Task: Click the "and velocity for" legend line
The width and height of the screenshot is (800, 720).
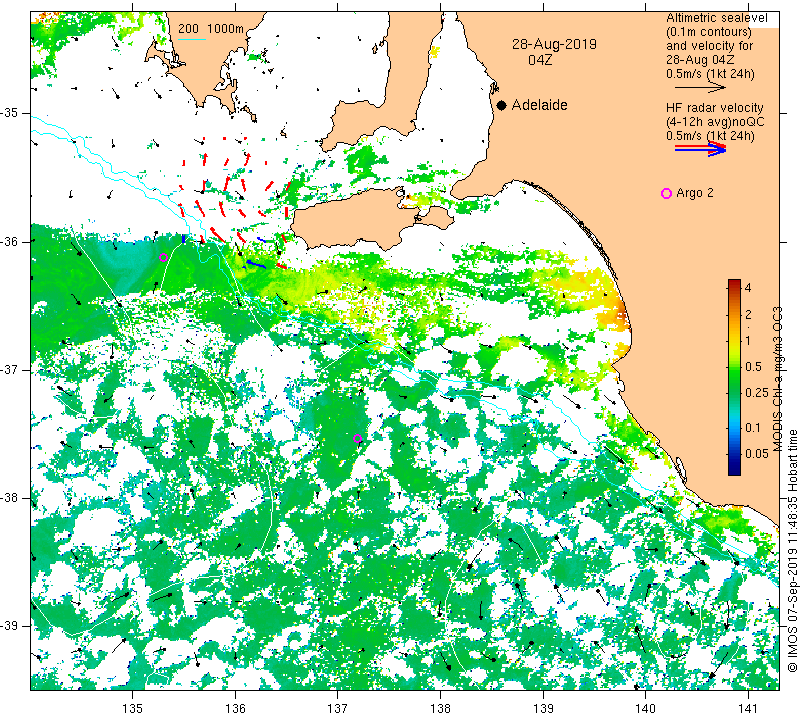Action: (709, 45)
